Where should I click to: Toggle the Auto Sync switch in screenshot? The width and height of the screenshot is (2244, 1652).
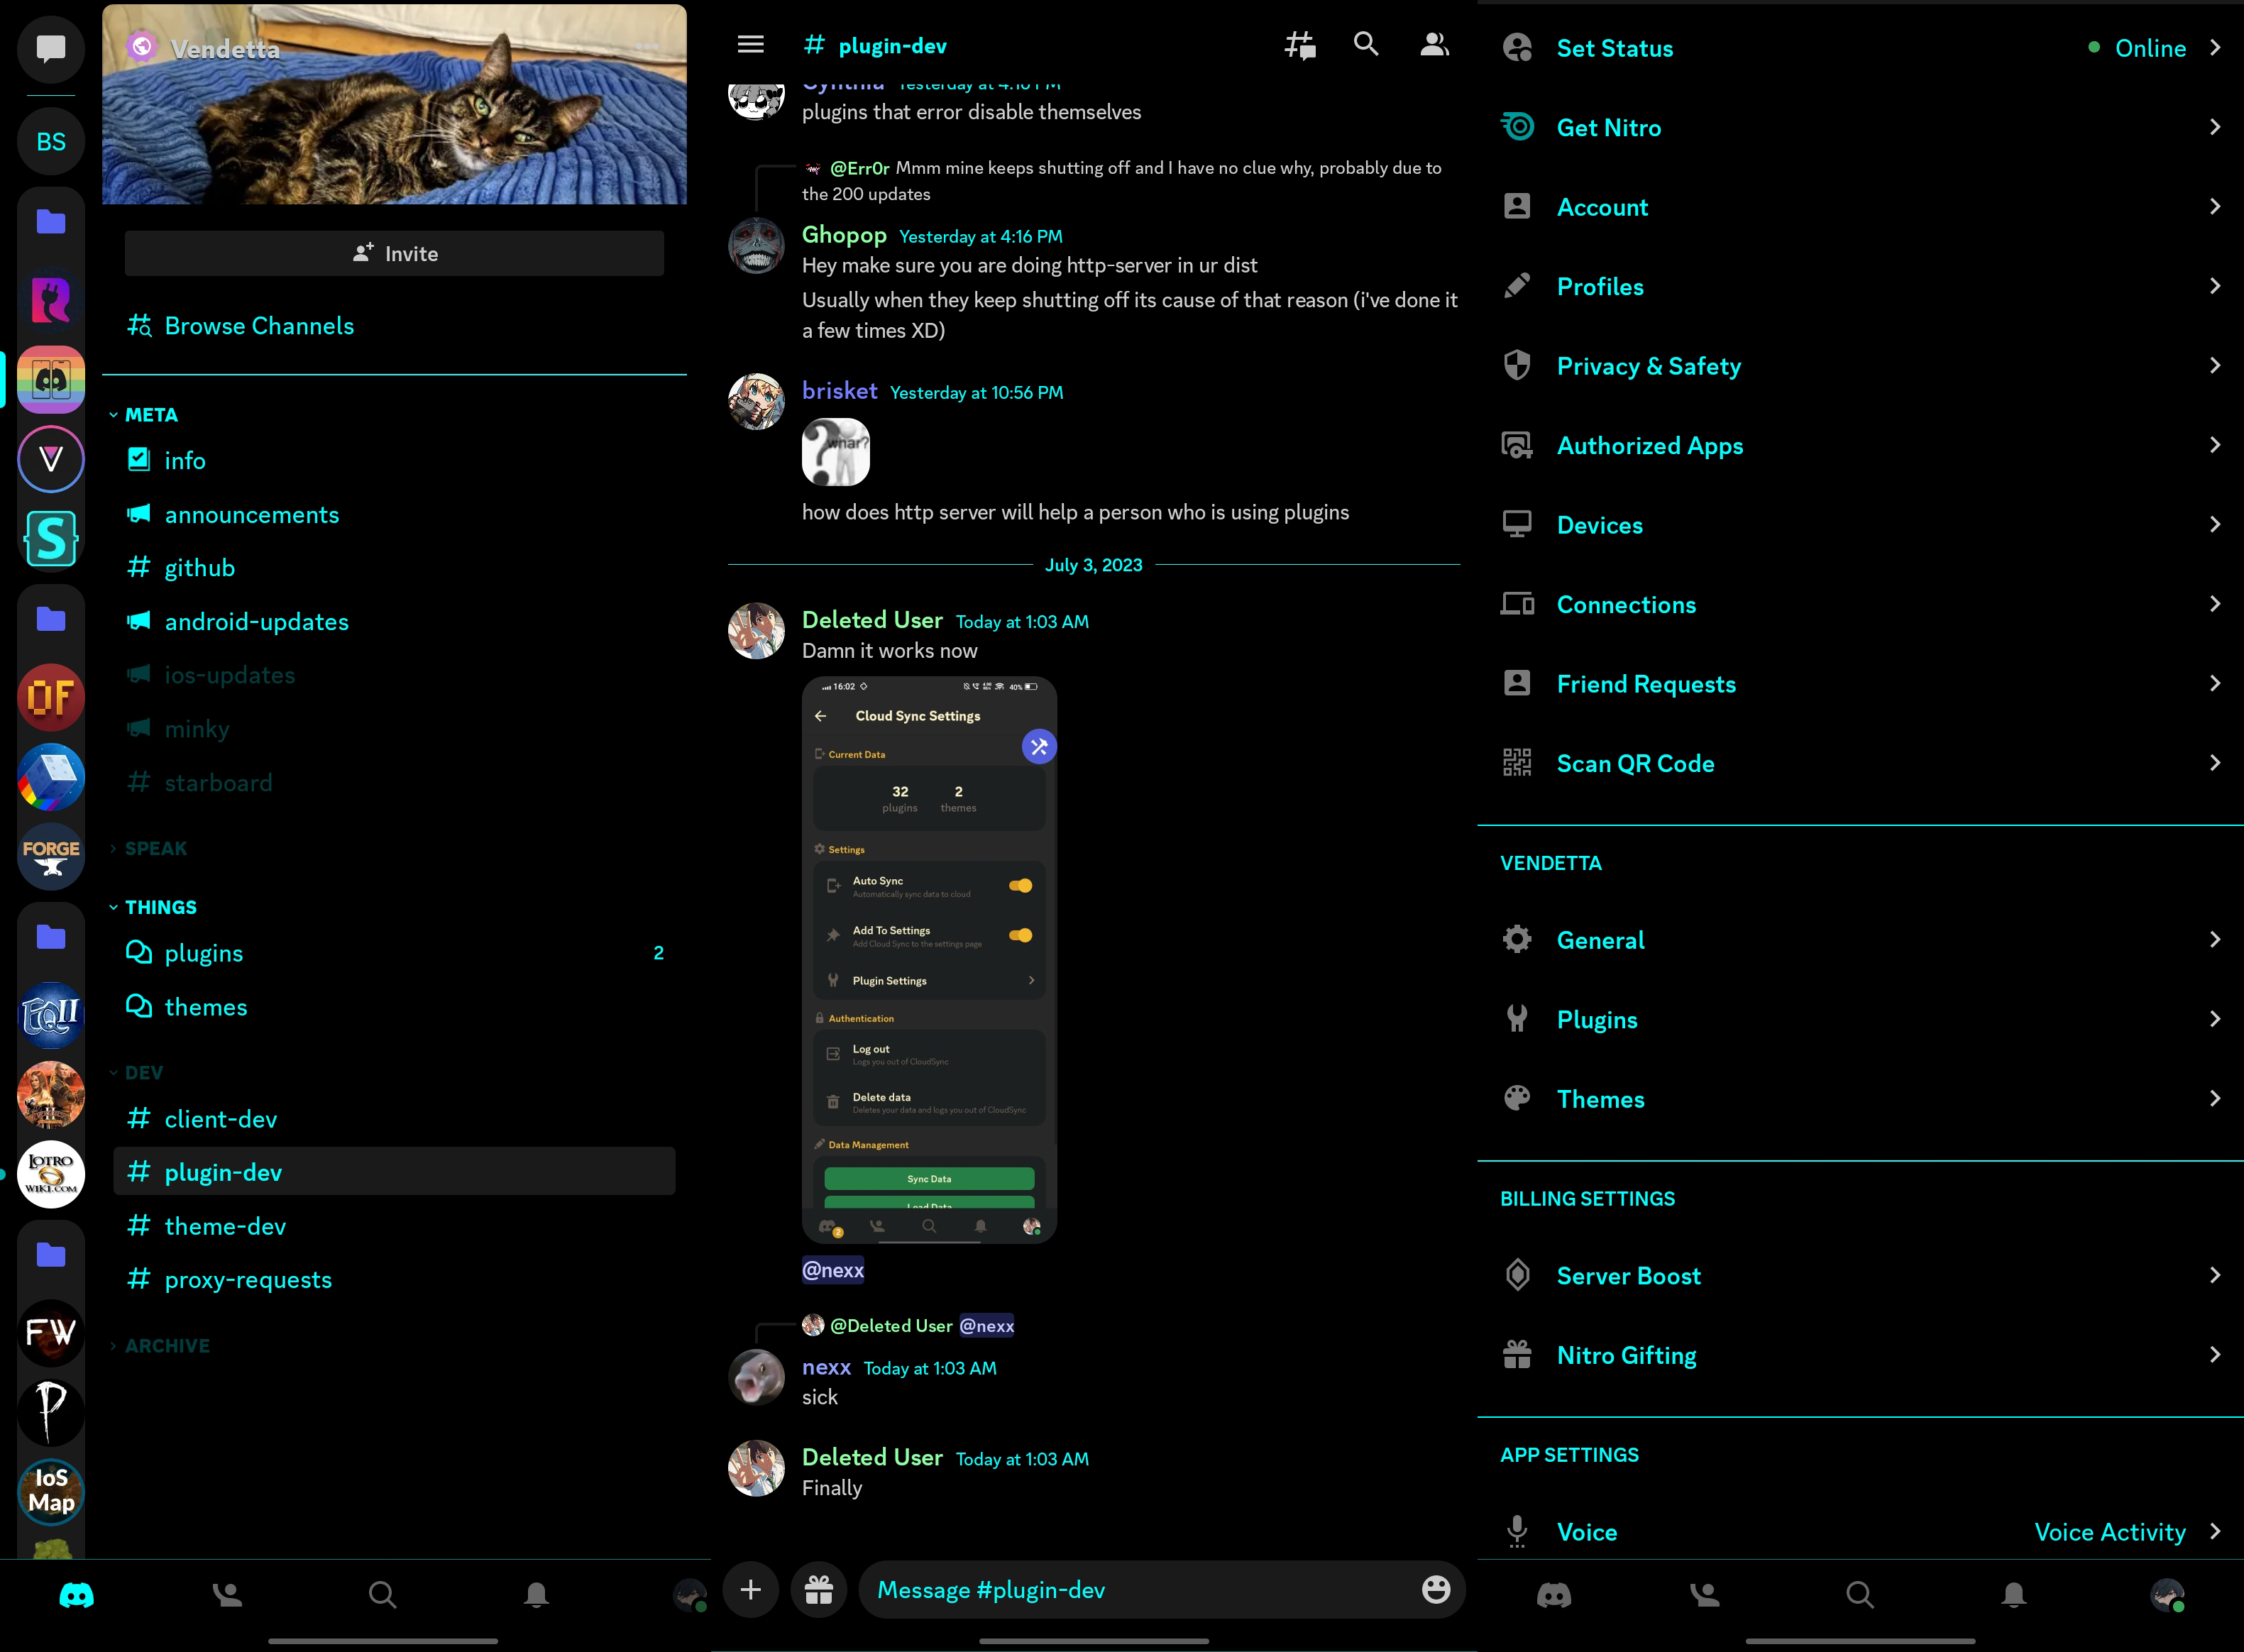coord(1020,885)
